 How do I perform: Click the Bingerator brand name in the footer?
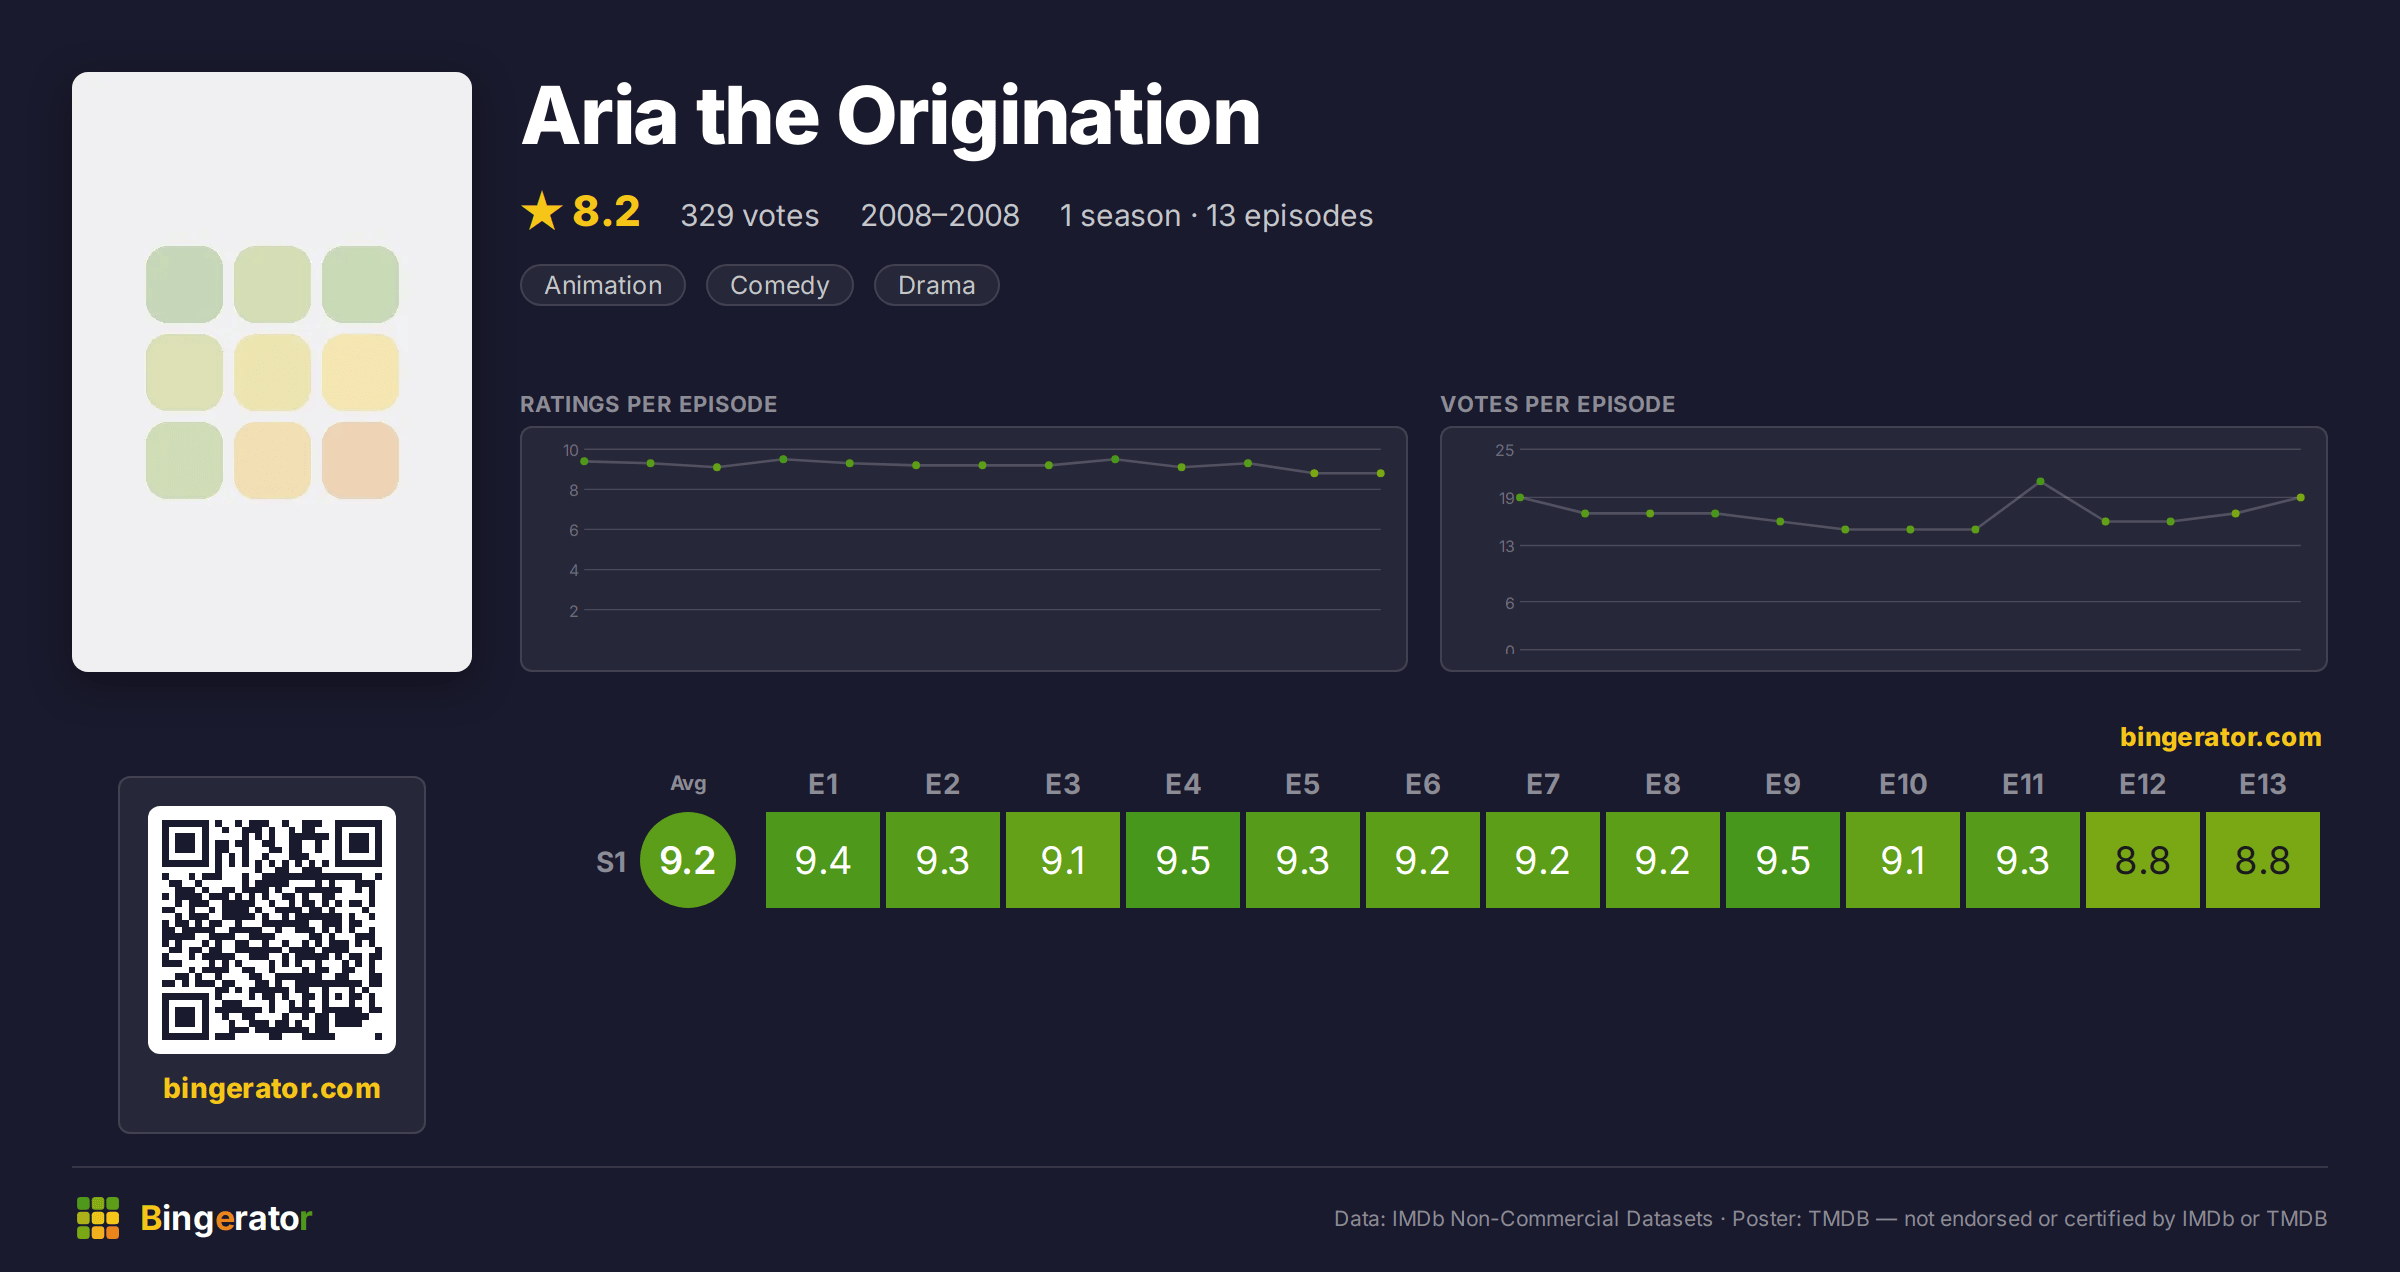(226, 1218)
